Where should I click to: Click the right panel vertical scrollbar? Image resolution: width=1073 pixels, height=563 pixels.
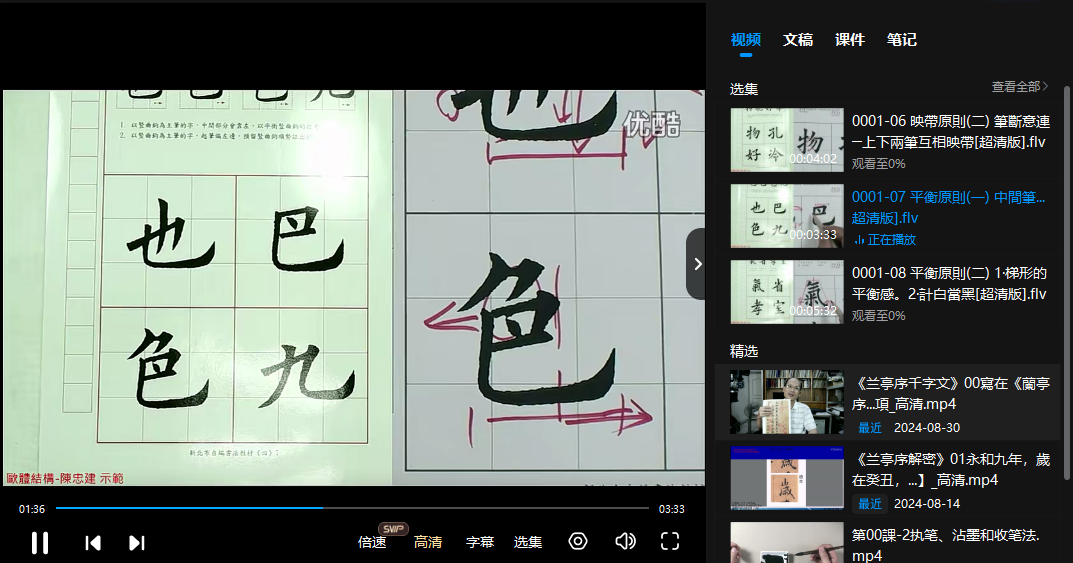coord(1066,282)
